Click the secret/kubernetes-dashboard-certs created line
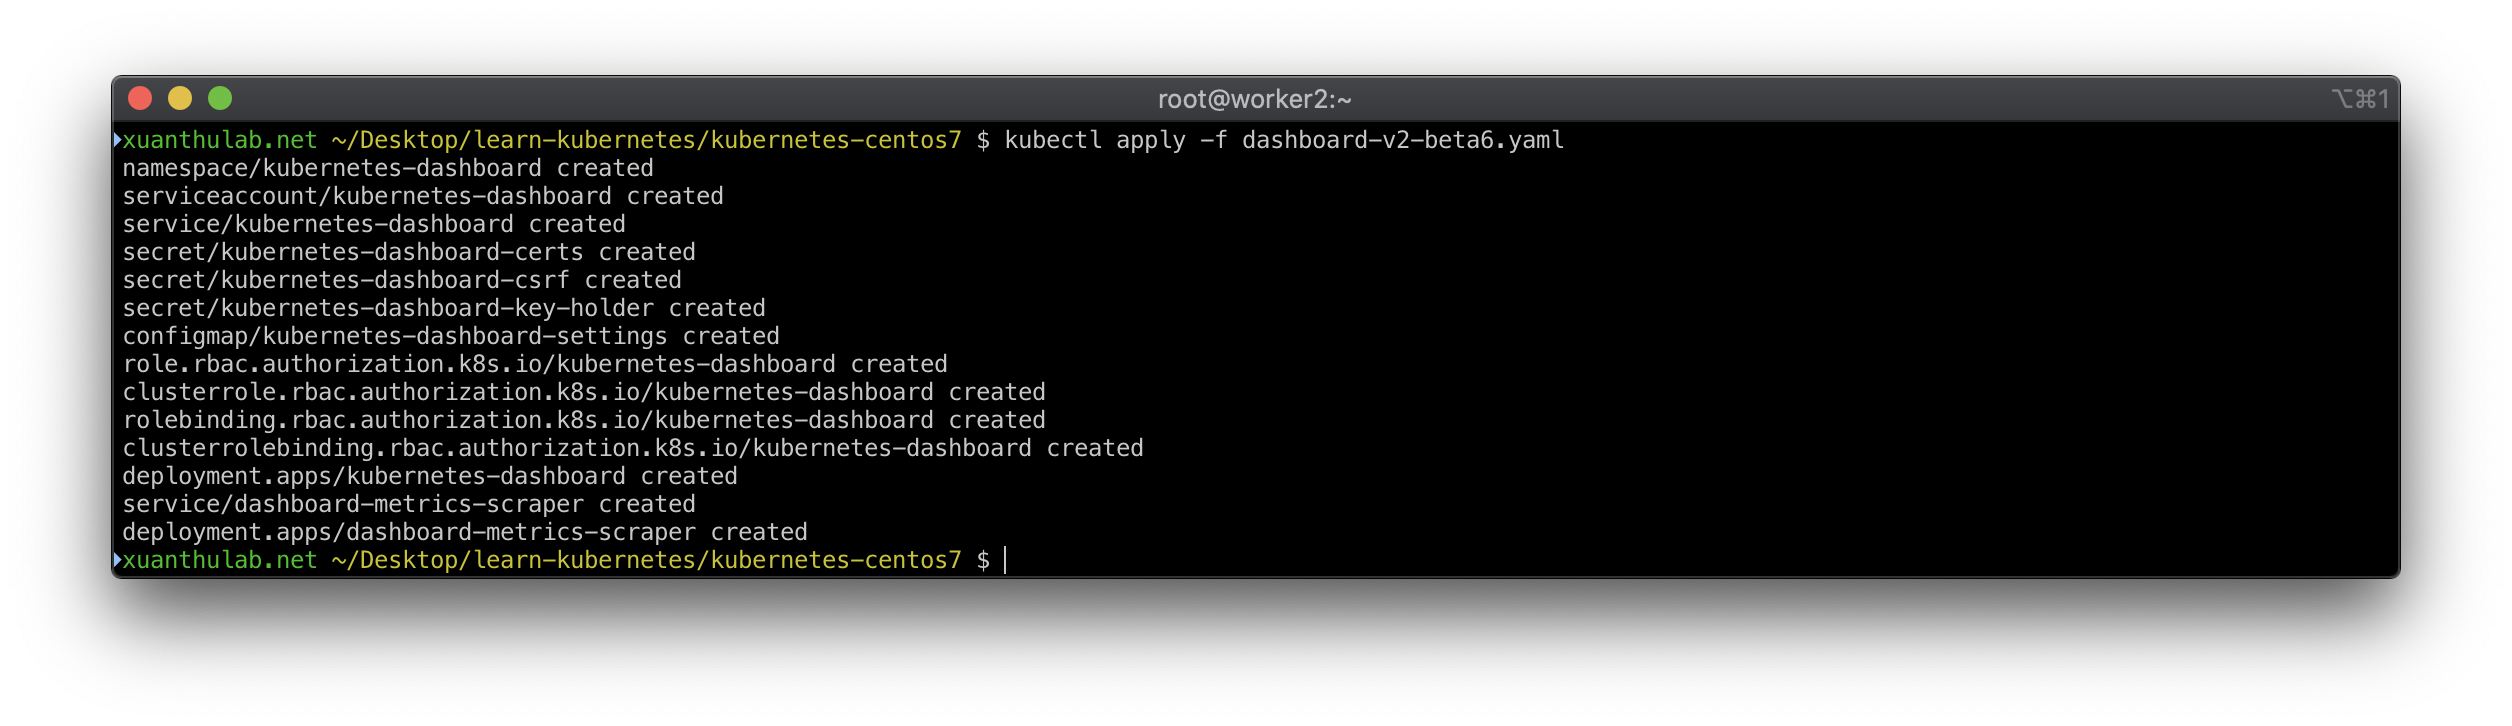This screenshot has width=2512, height=726. [409, 252]
